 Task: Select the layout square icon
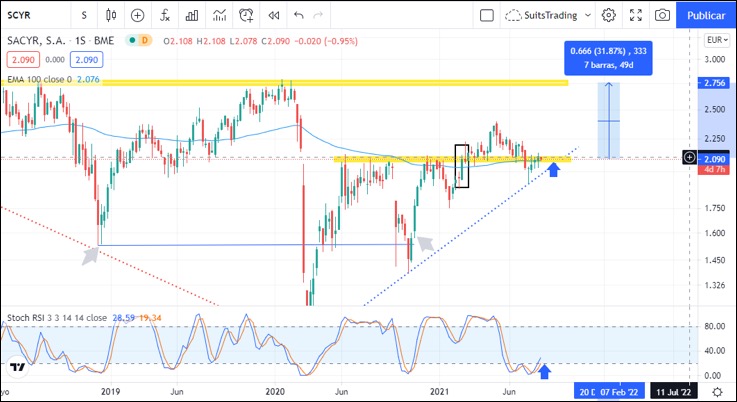487,15
